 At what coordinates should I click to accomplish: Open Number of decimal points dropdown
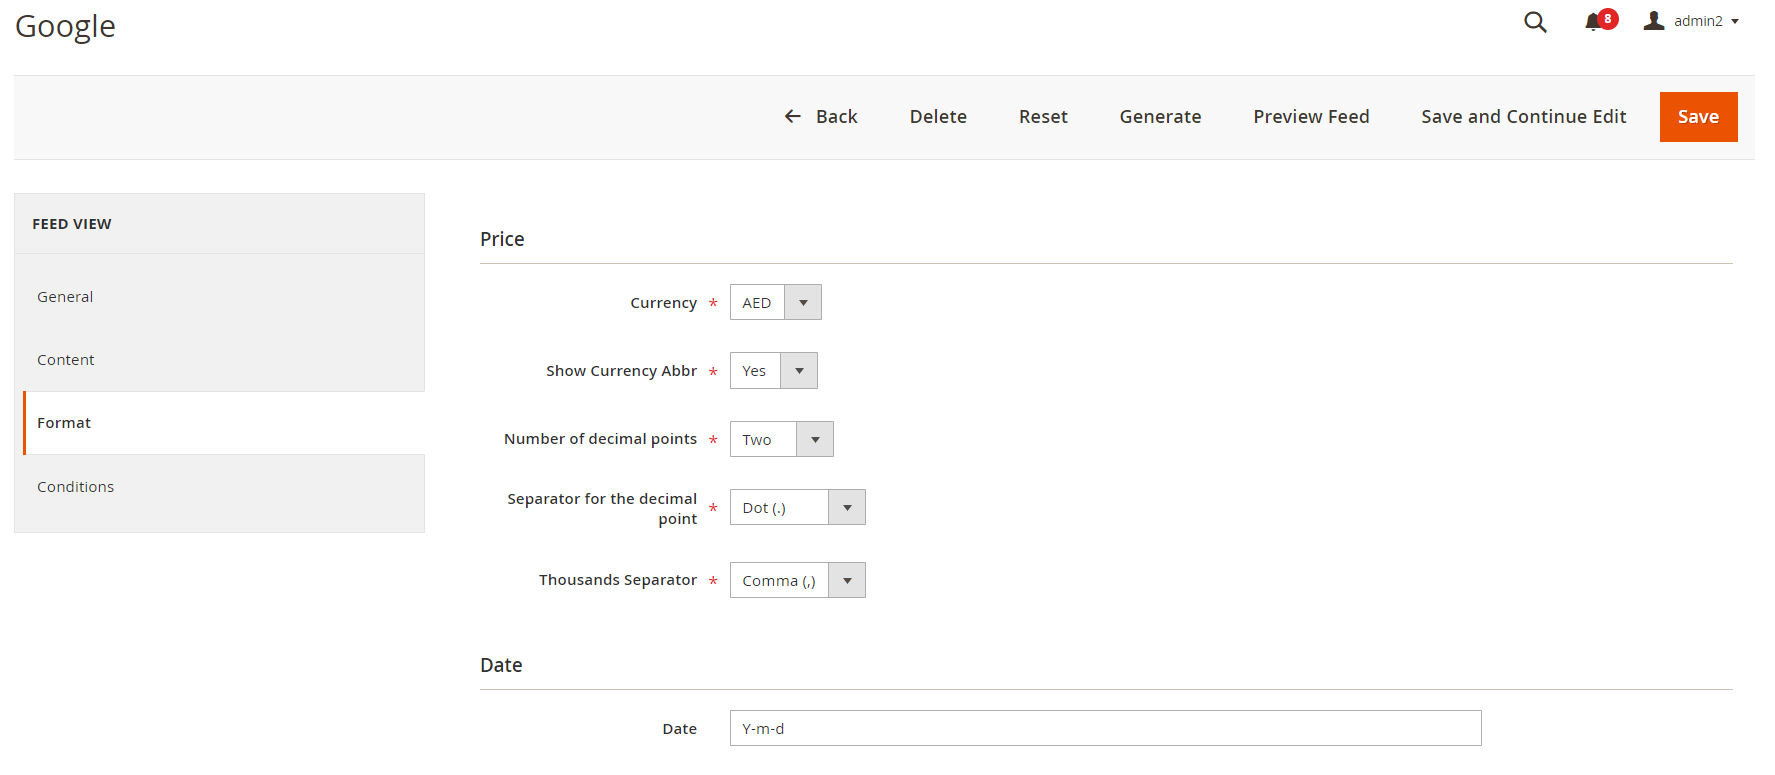pyautogui.click(x=781, y=439)
